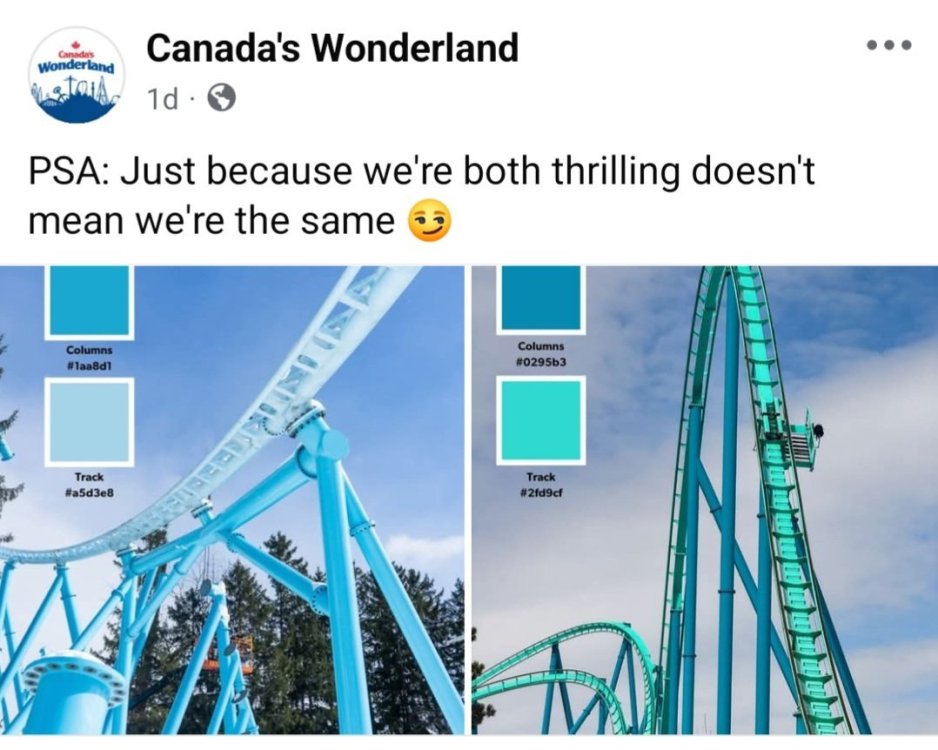Open the three-dot post options menu
The width and height of the screenshot is (938, 750).
pos(890,45)
